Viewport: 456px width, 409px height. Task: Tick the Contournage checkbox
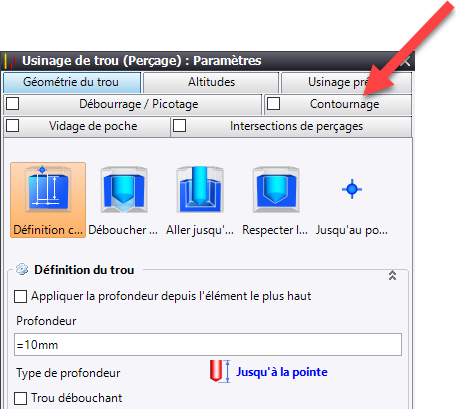273,104
